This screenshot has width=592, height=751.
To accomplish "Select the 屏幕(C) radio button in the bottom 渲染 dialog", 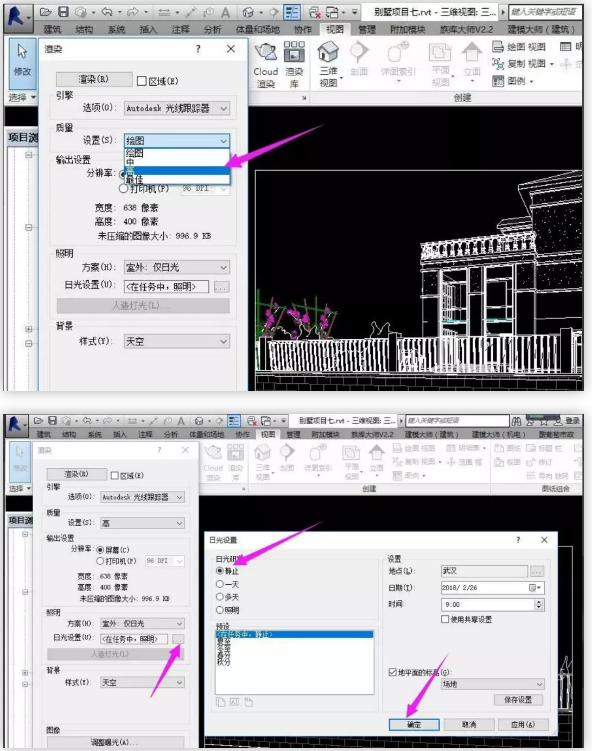I will (x=101, y=549).
